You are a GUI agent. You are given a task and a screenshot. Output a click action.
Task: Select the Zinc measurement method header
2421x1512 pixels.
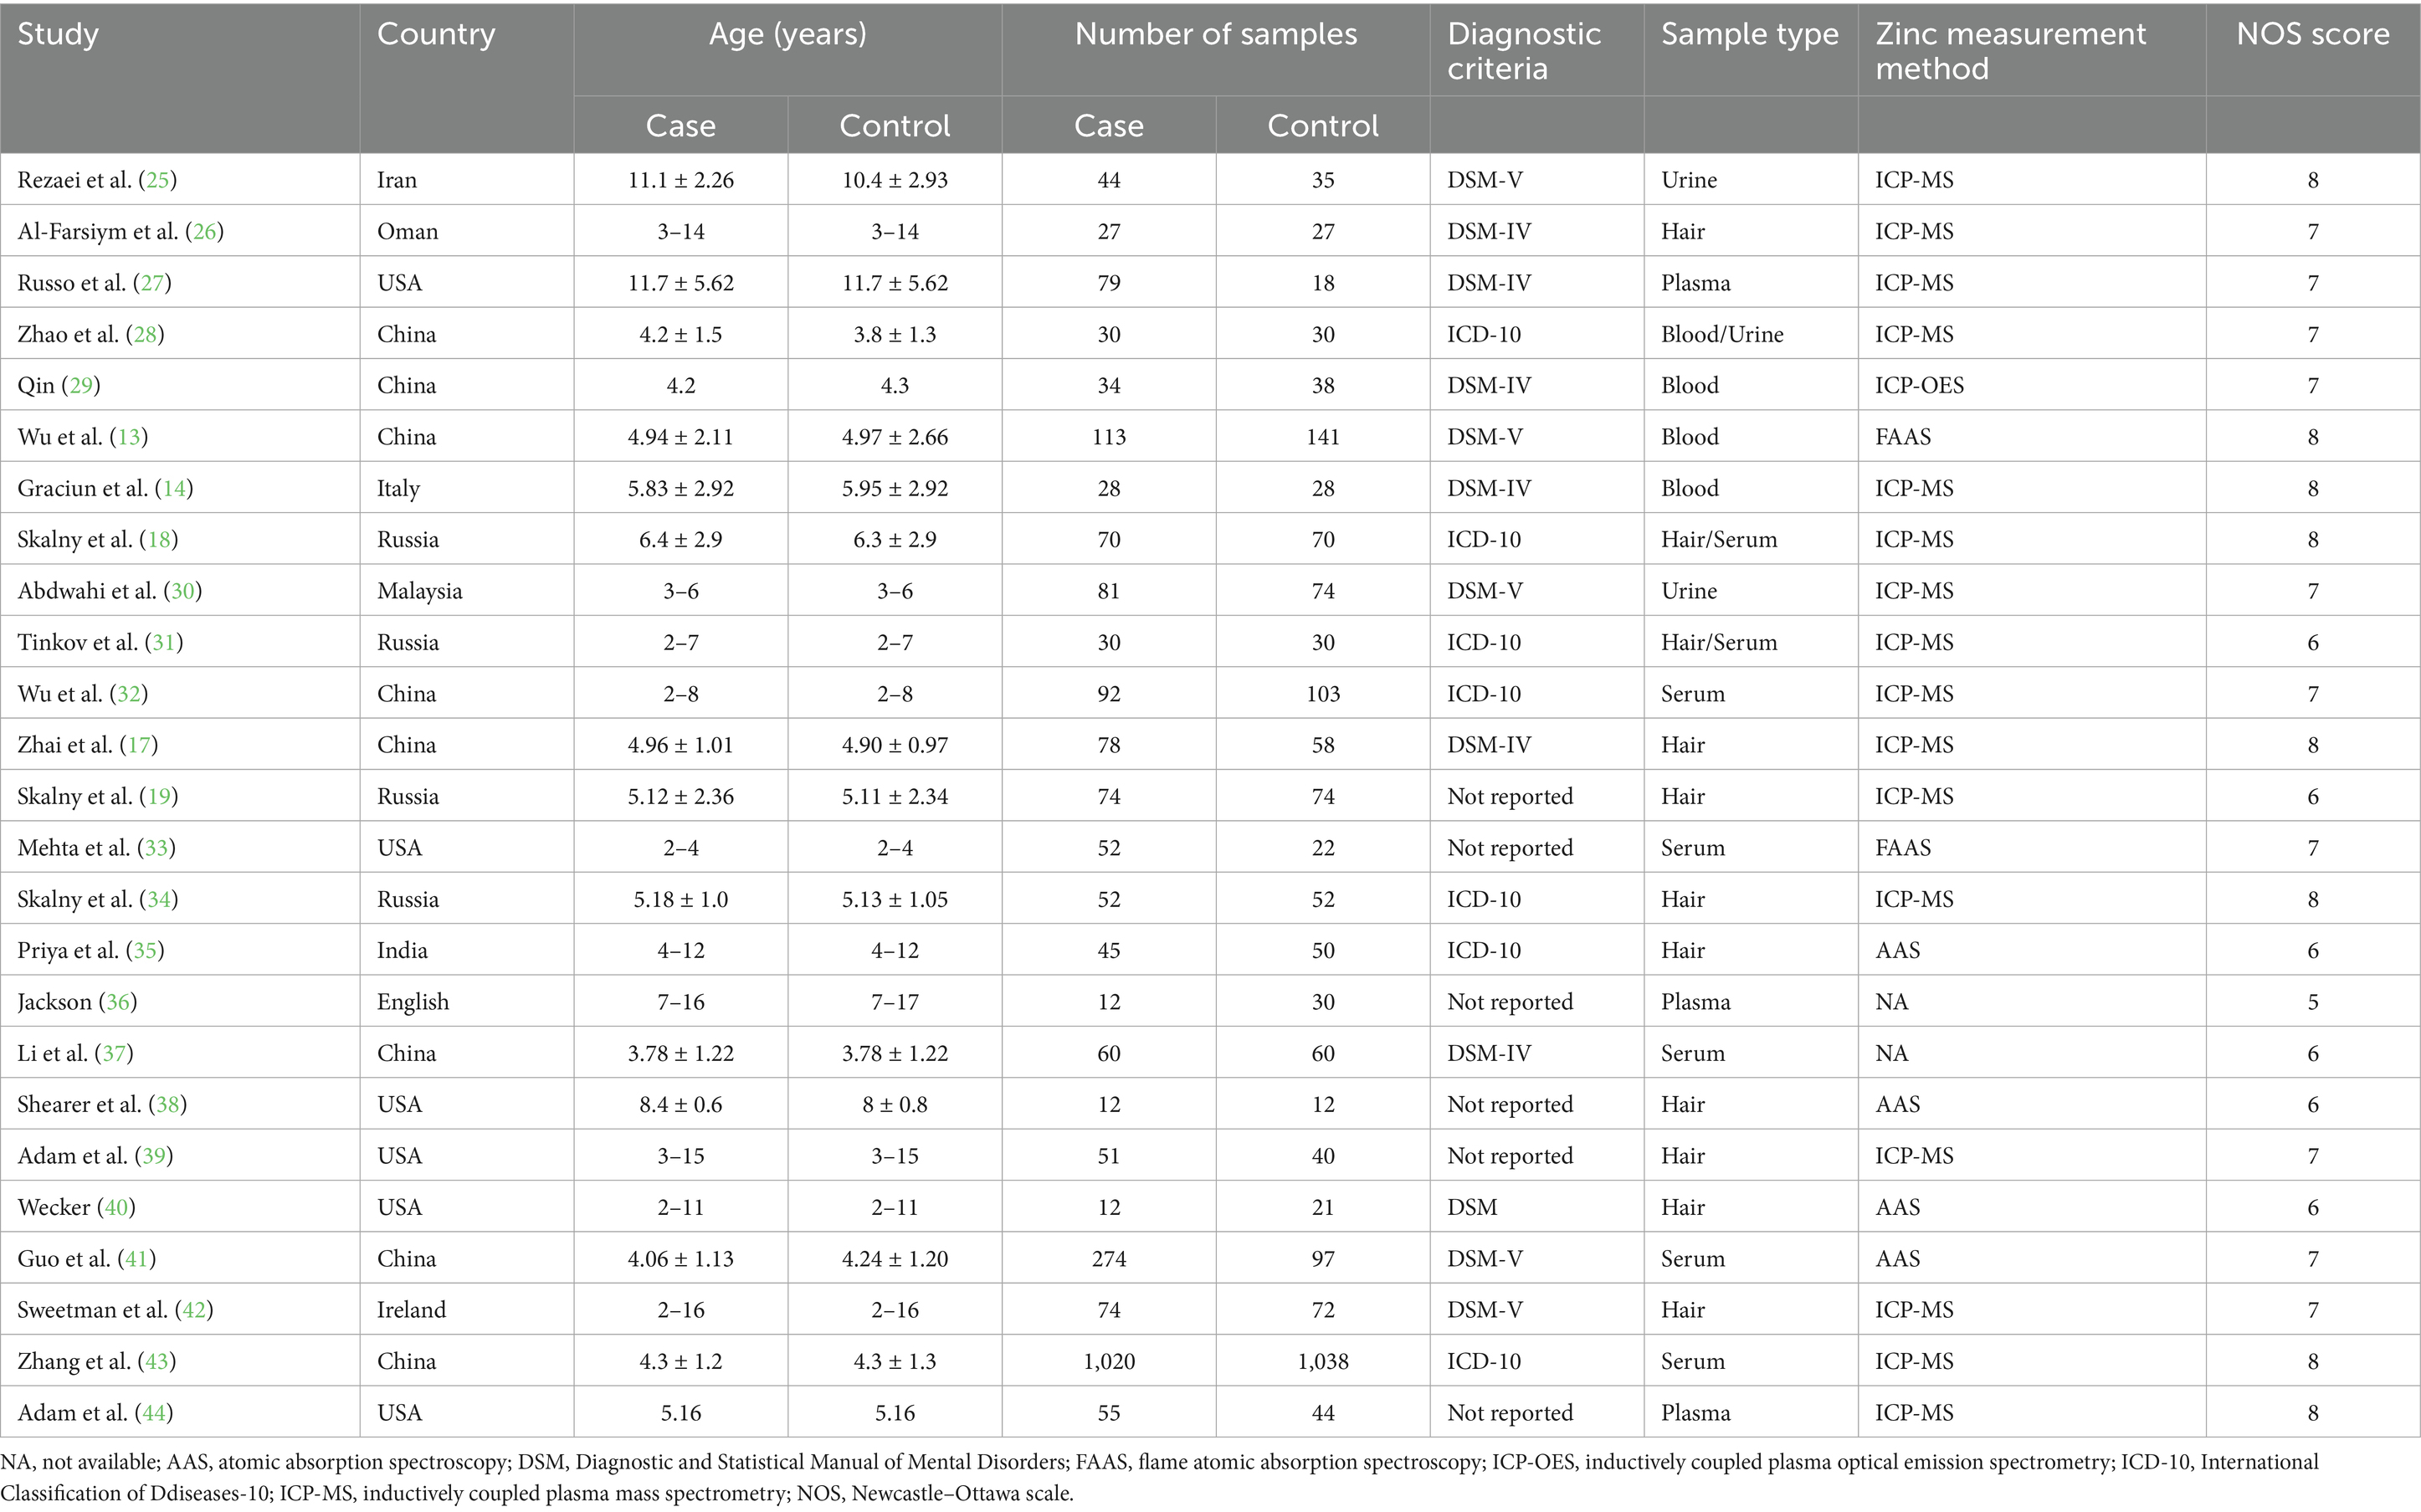point(2010,51)
